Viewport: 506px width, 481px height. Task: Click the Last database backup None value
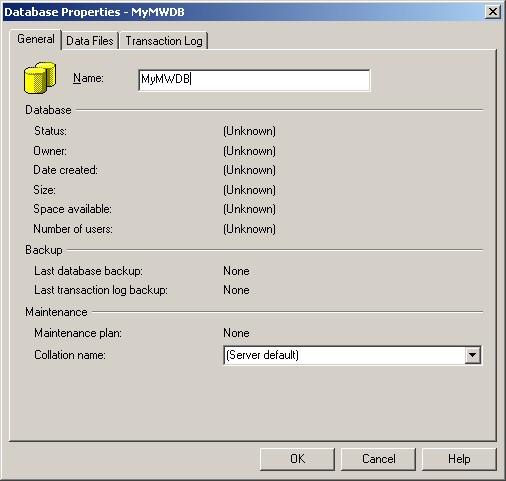pos(236,271)
